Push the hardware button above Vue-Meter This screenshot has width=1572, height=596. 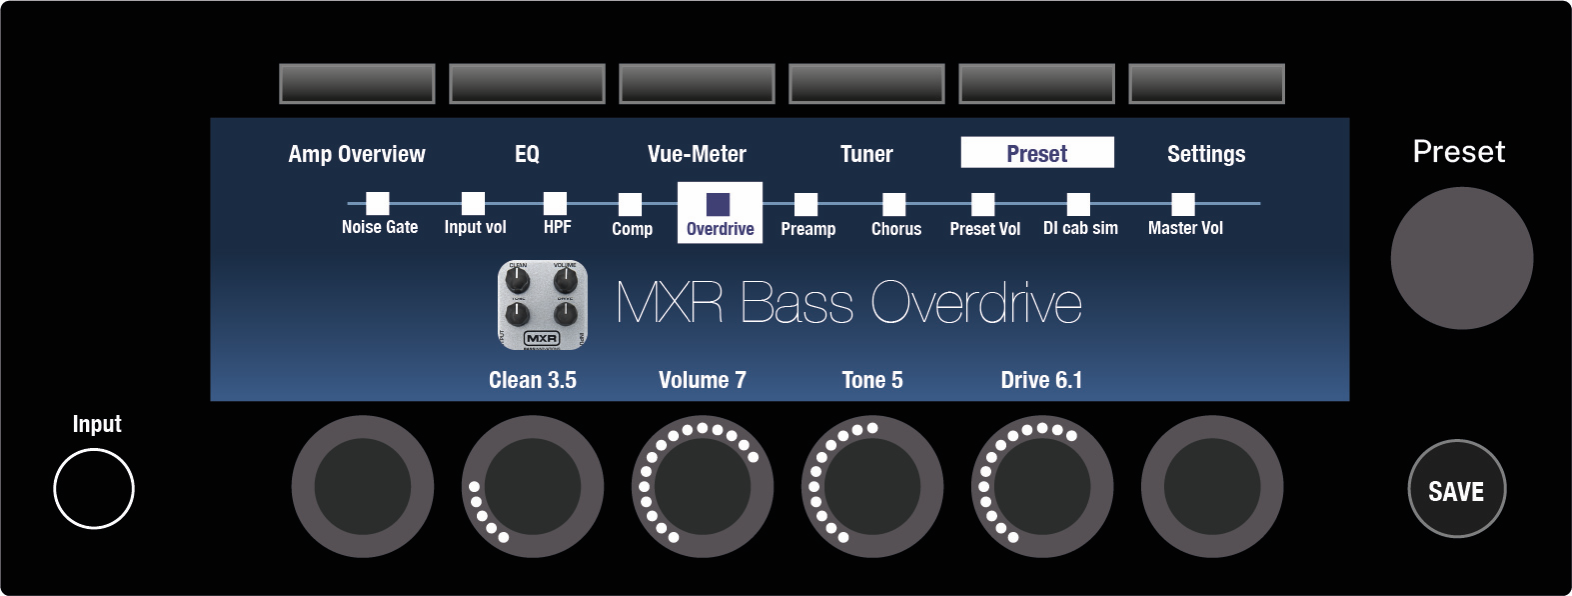pyautogui.click(x=697, y=84)
